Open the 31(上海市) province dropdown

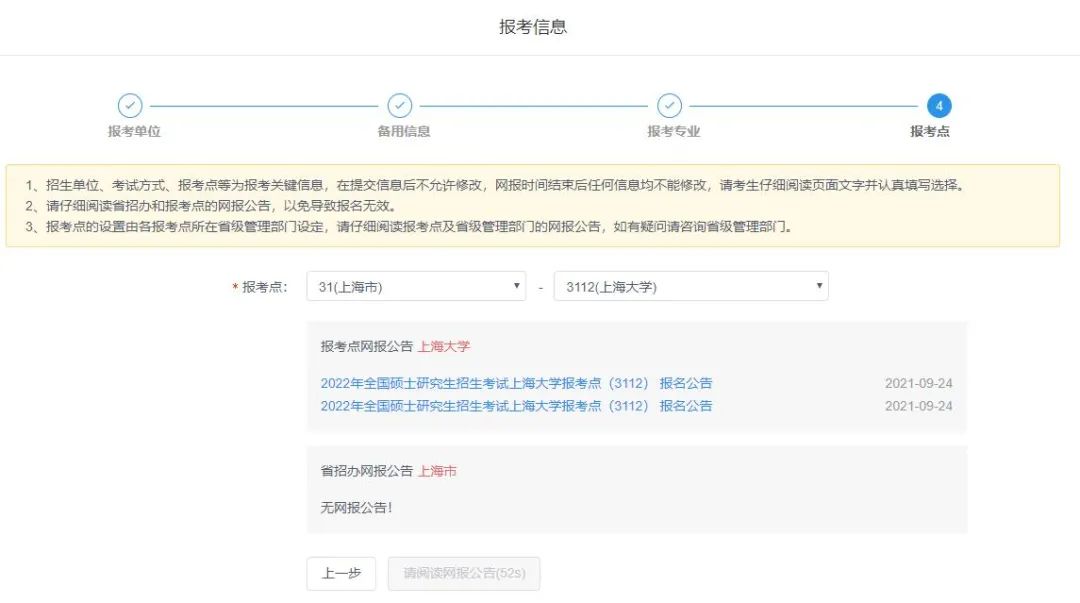(x=416, y=287)
